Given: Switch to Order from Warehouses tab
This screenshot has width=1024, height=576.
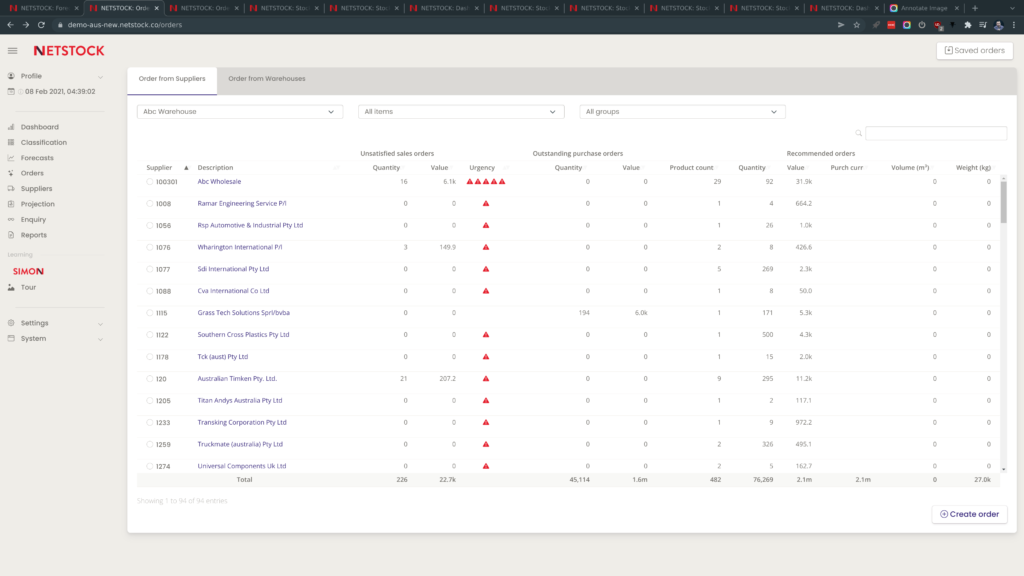Looking at the screenshot, I should 266,78.
